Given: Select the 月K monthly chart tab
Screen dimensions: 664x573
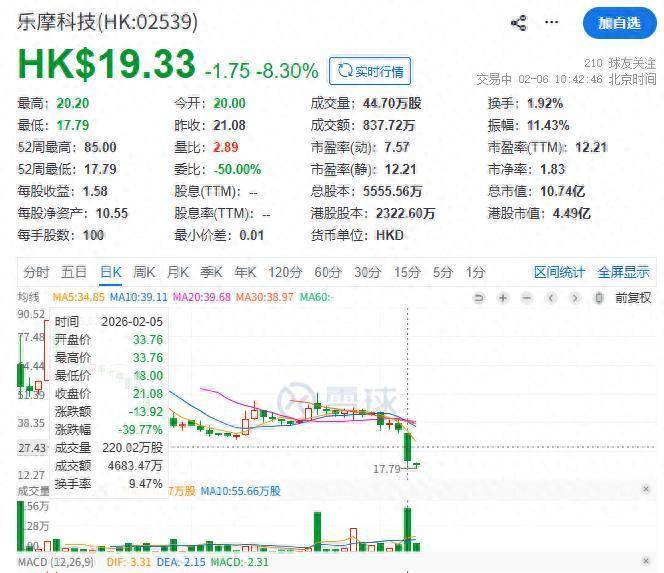Looking at the screenshot, I should pos(178,272).
